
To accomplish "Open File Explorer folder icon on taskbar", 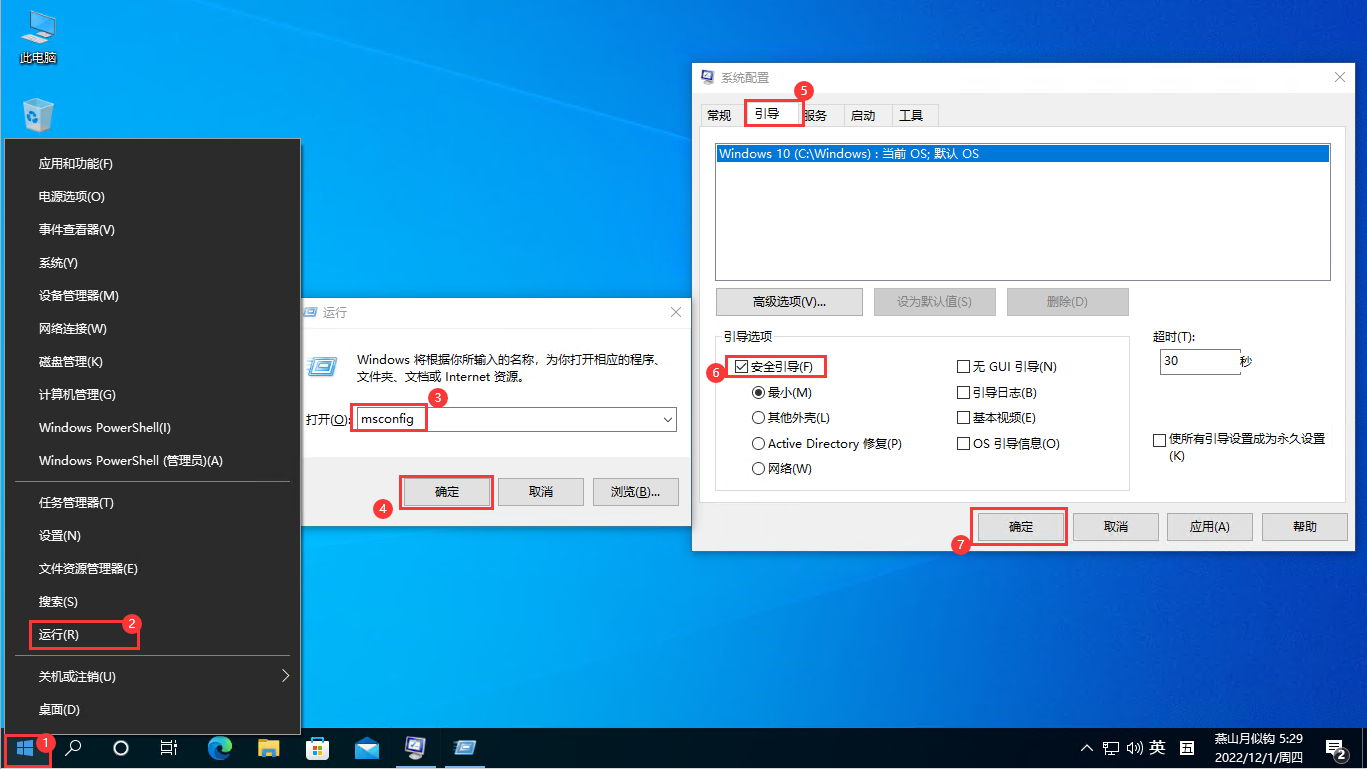I will pos(269,748).
